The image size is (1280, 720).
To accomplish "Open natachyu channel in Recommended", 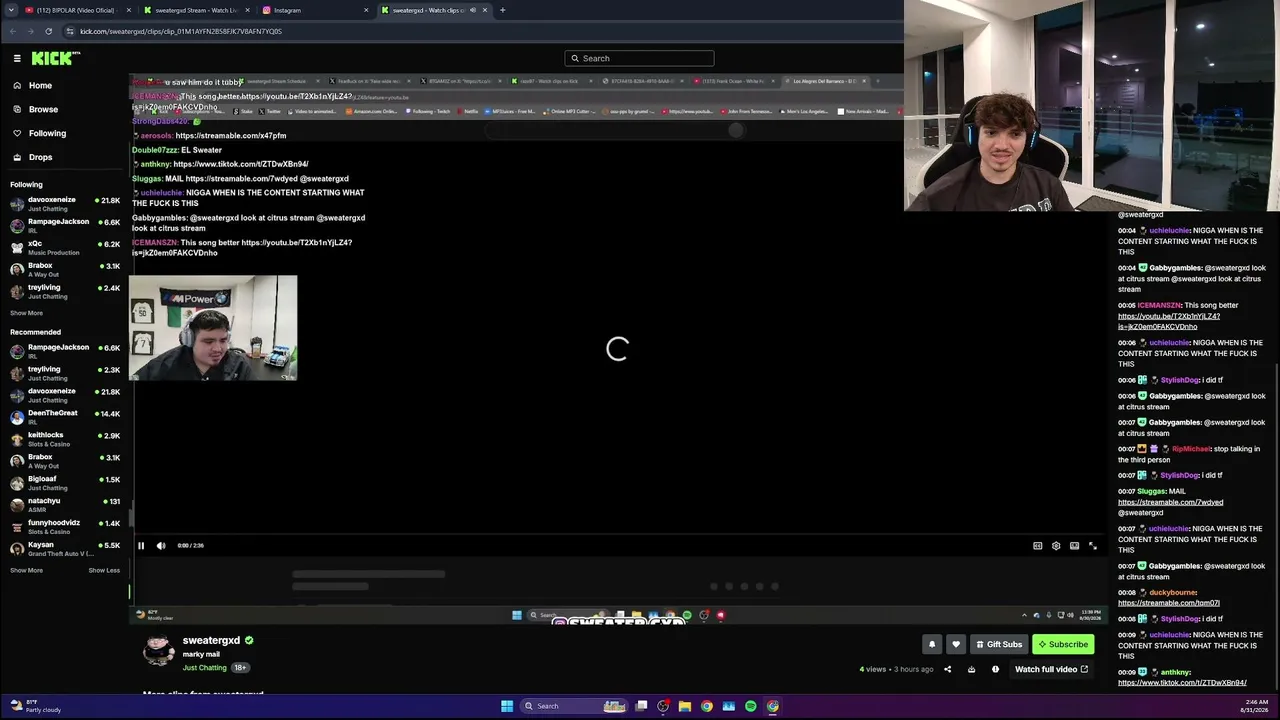I will (65, 504).
